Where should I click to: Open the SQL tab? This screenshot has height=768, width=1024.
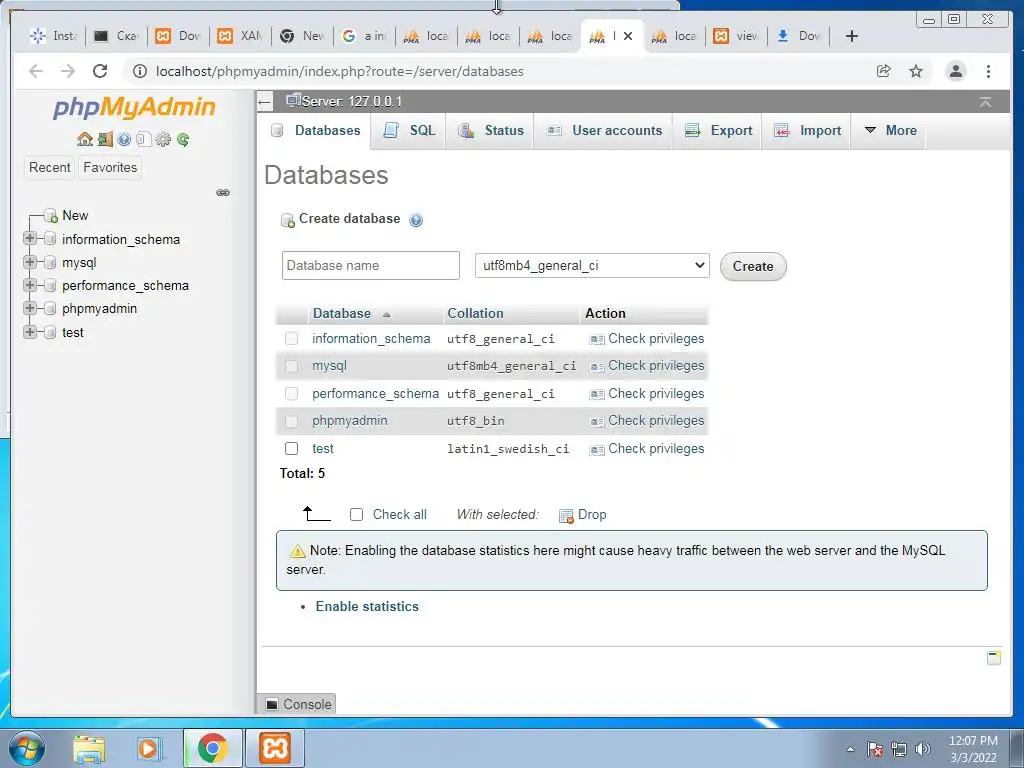tap(409, 131)
